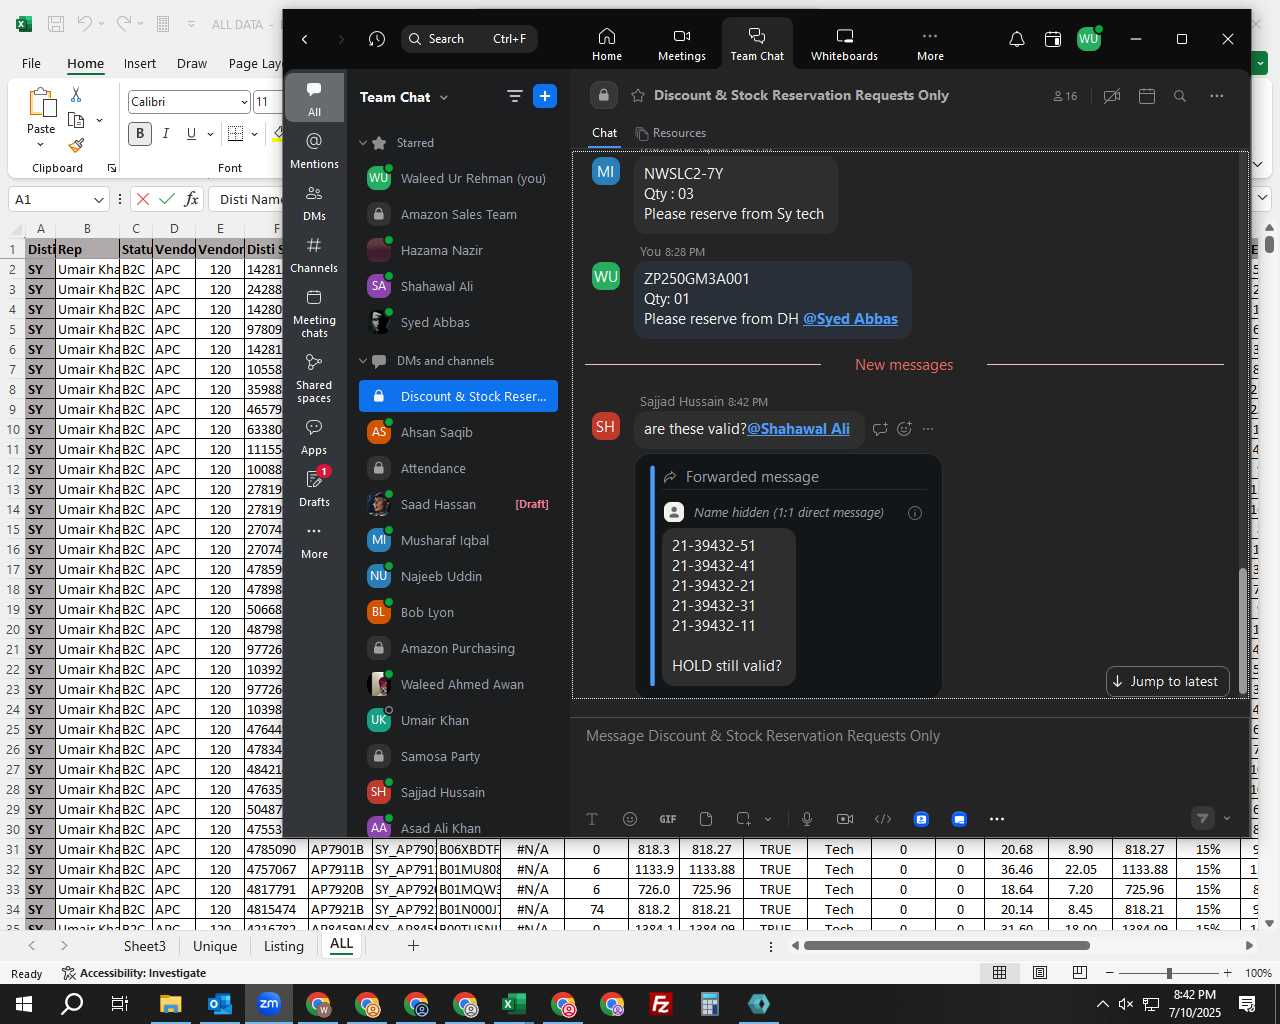
Task: Open Excel Copy dropdown arrow
Action: [99, 120]
